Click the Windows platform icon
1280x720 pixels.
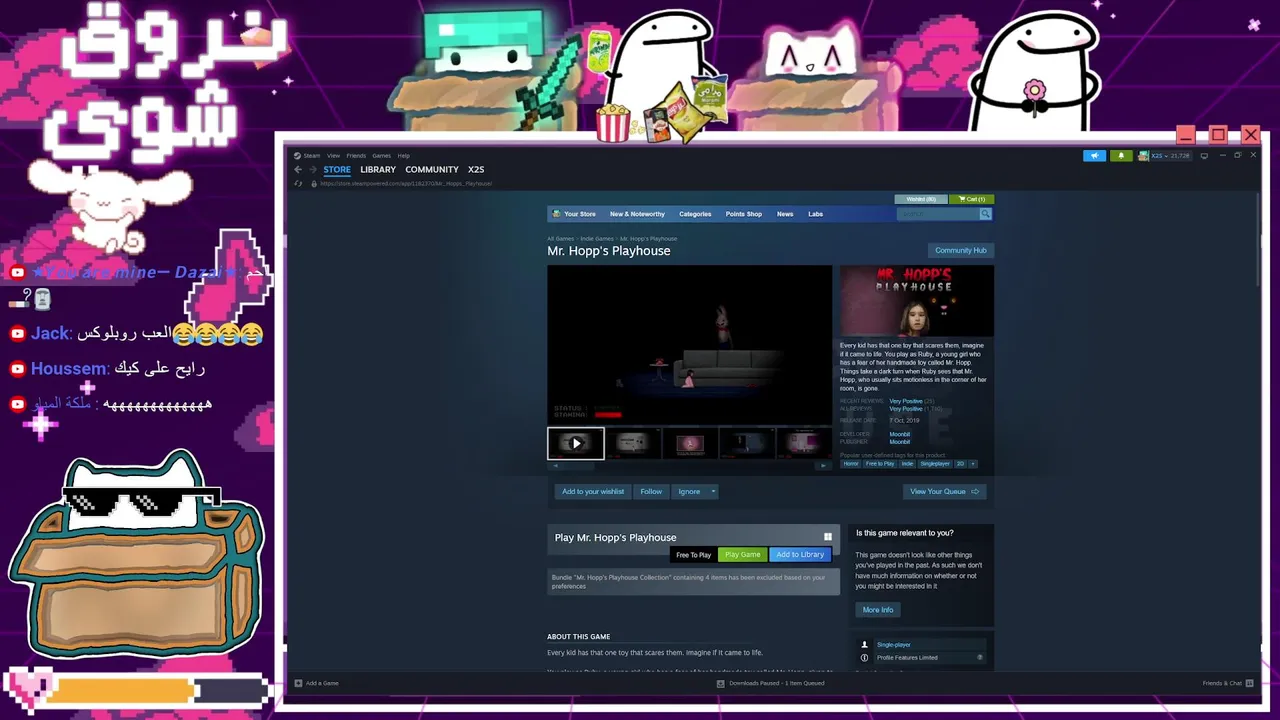click(x=827, y=537)
